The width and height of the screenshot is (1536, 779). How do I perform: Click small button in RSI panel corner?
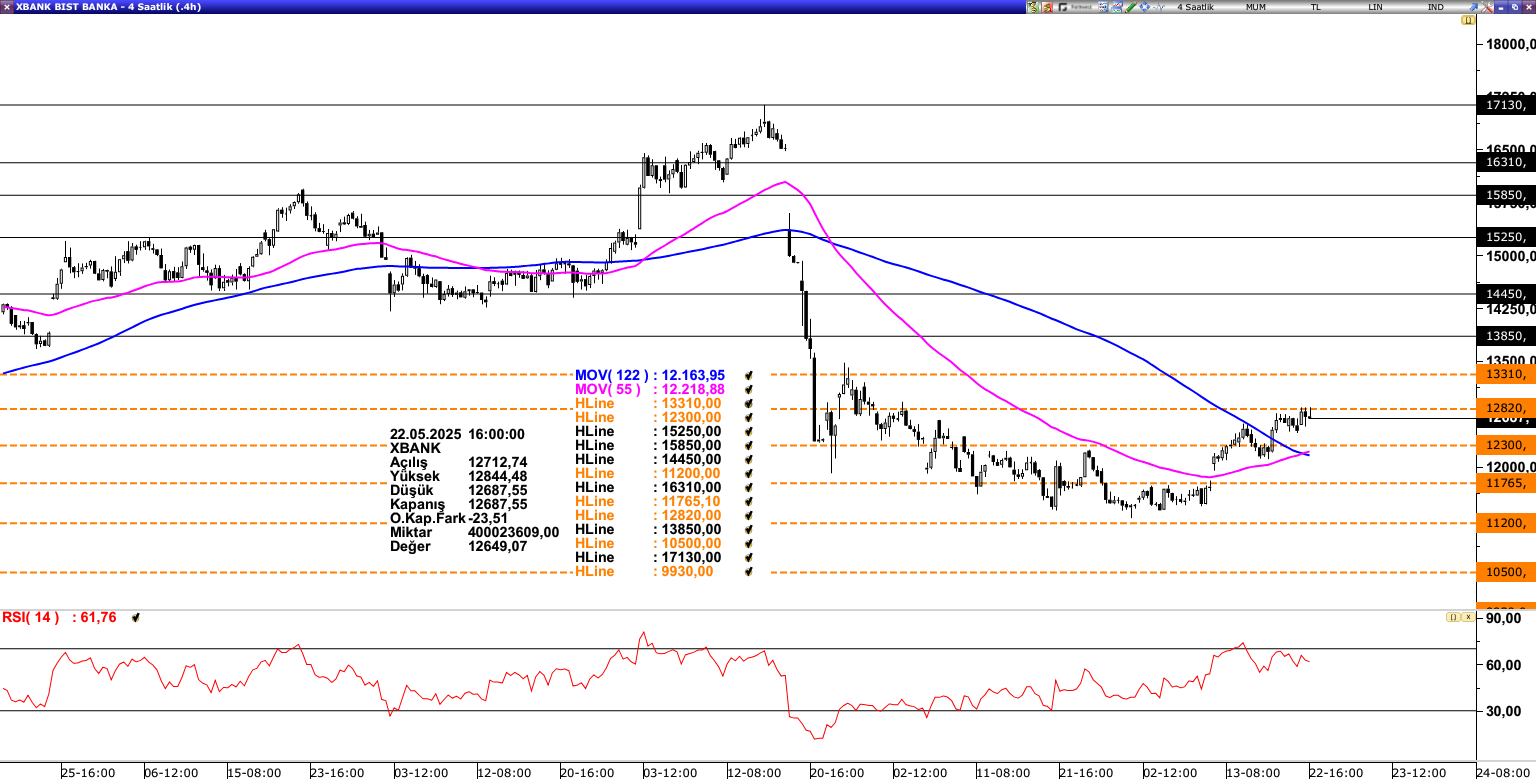(x=1453, y=617)
